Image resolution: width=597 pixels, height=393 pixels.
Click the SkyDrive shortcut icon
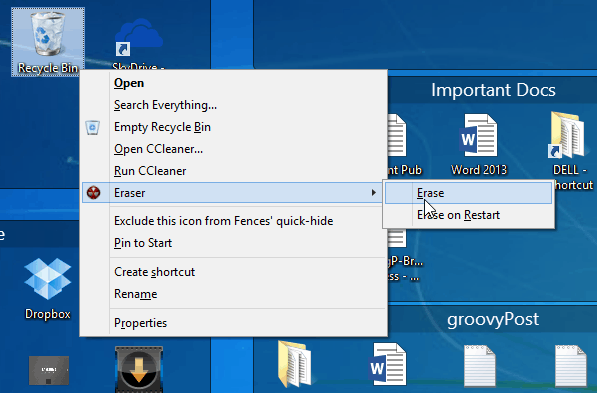139,38
